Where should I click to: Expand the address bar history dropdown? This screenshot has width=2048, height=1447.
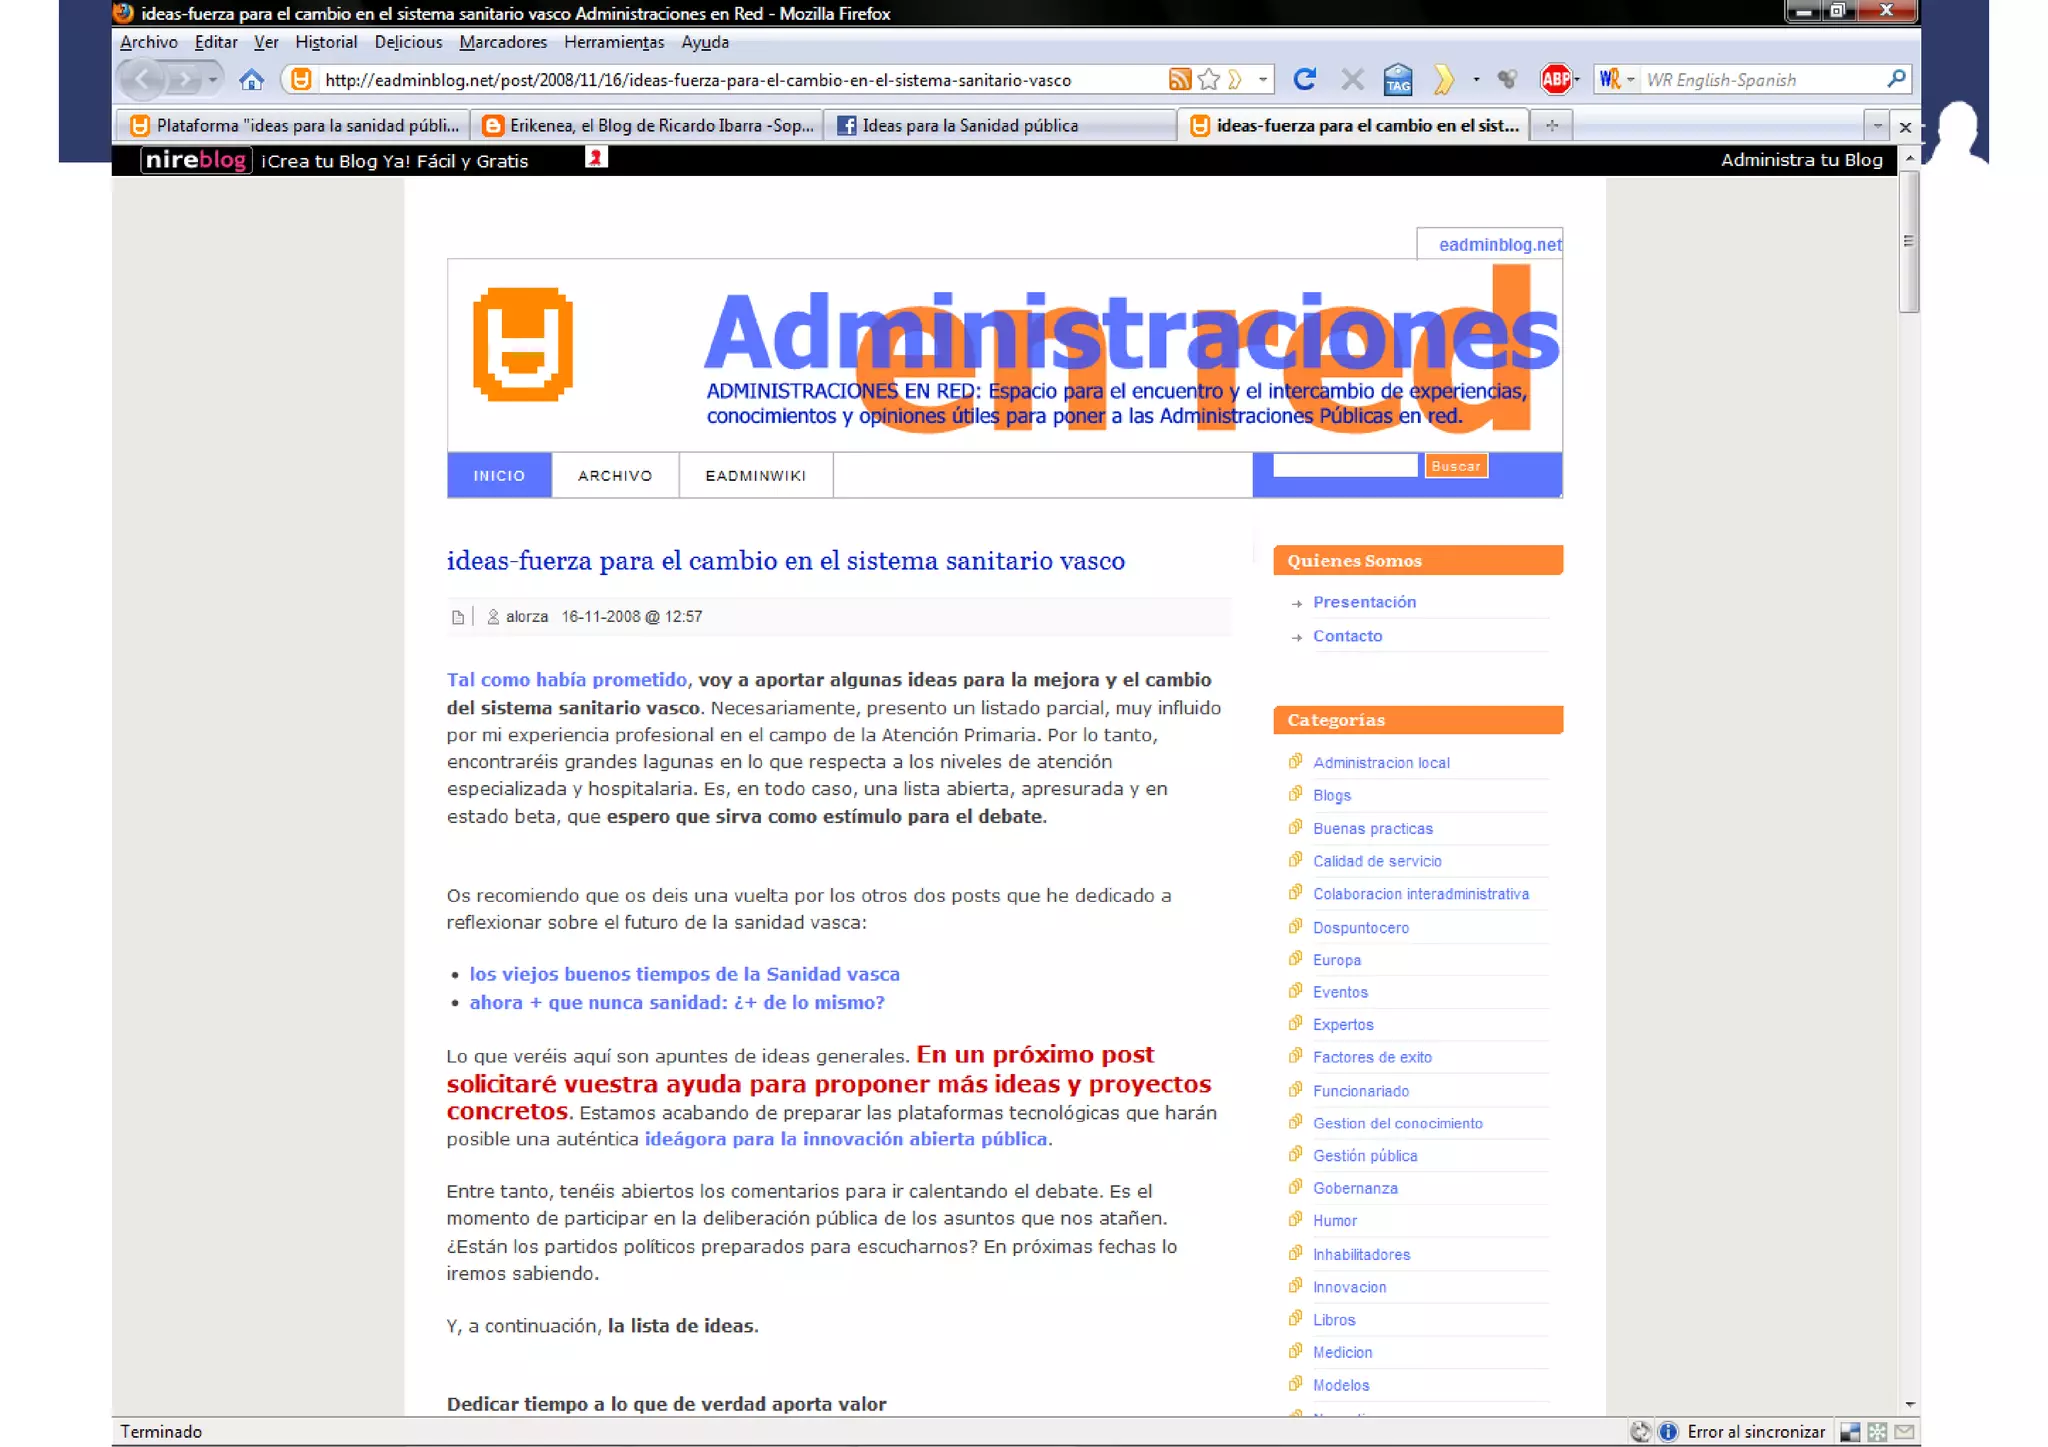(1263, 79)
